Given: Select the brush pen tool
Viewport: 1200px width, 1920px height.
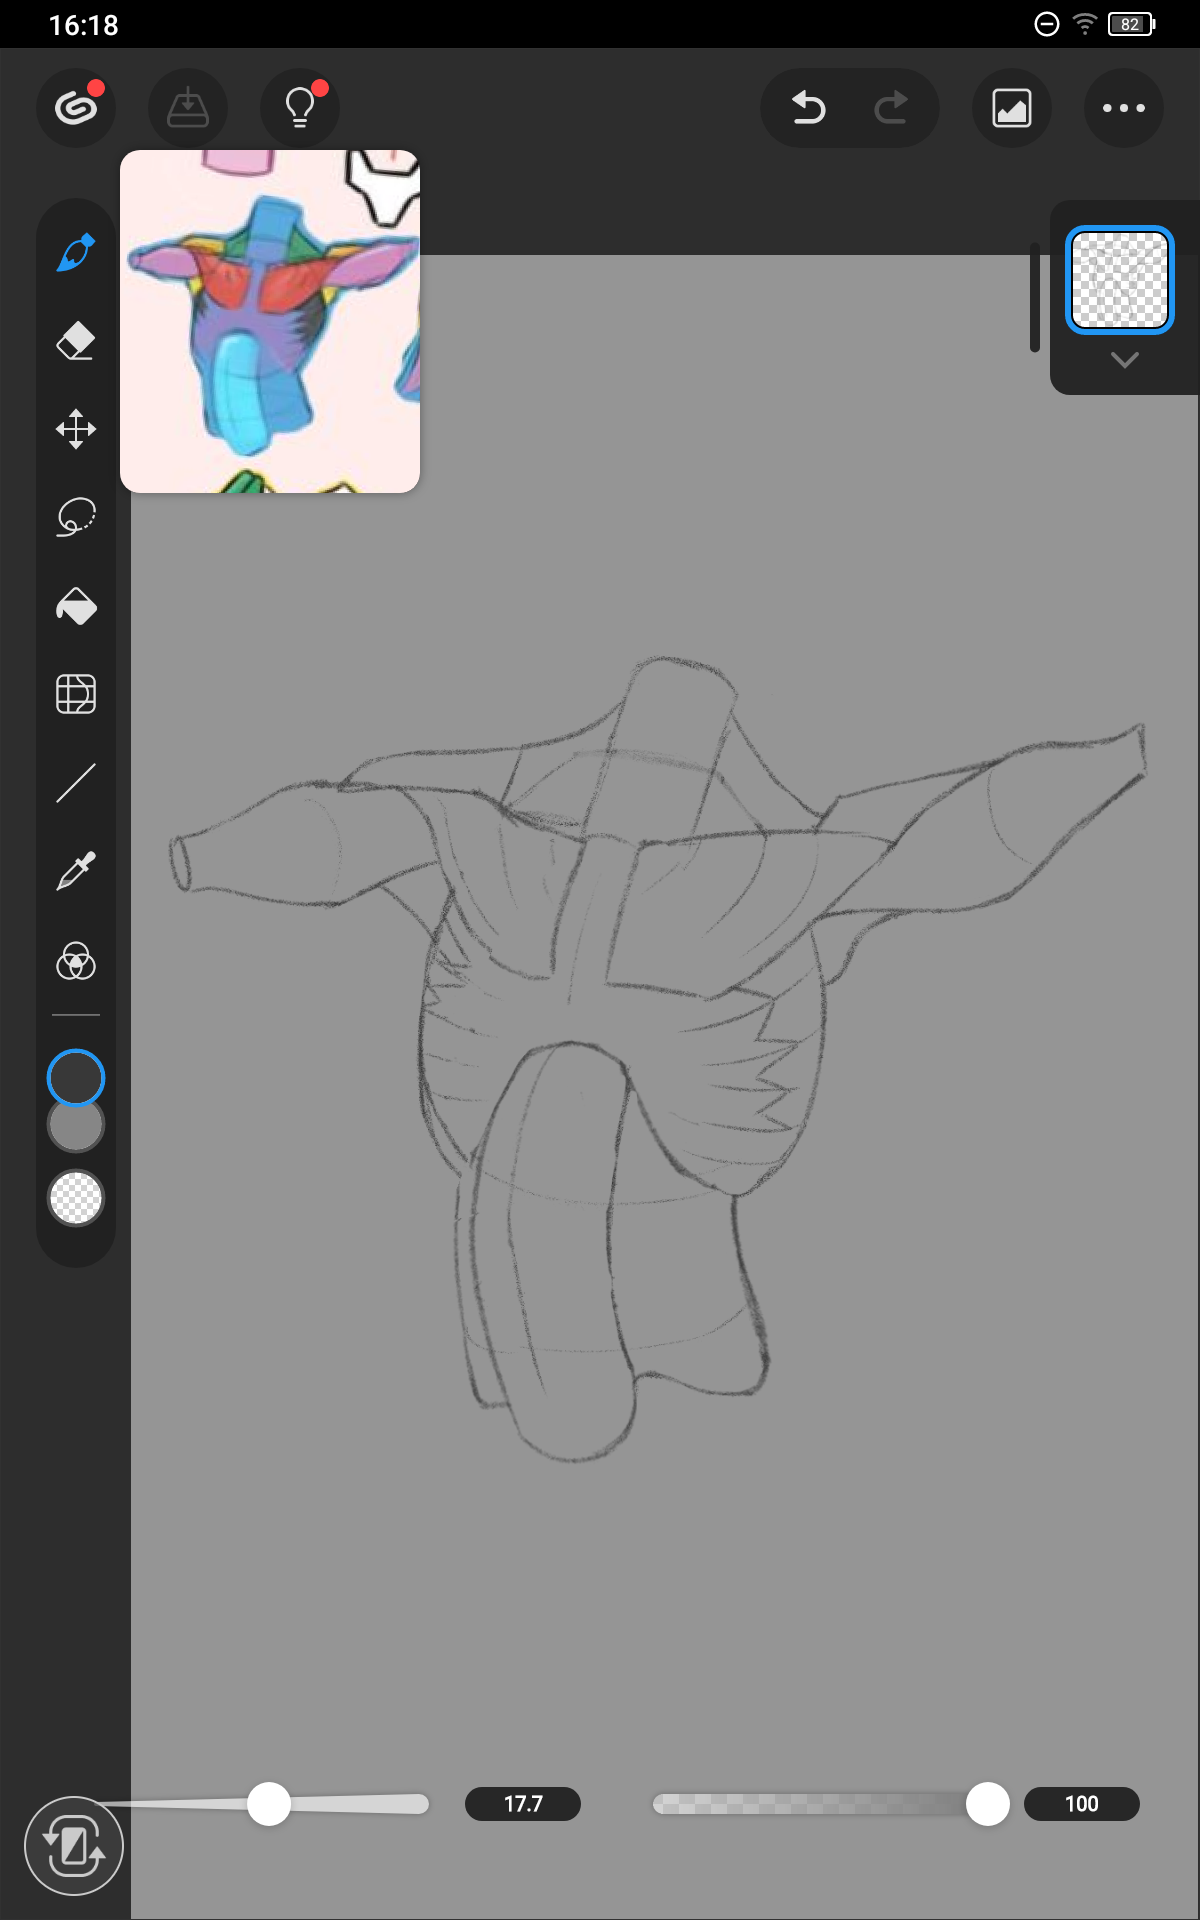Looking at the screenshot, I should 76,253.
